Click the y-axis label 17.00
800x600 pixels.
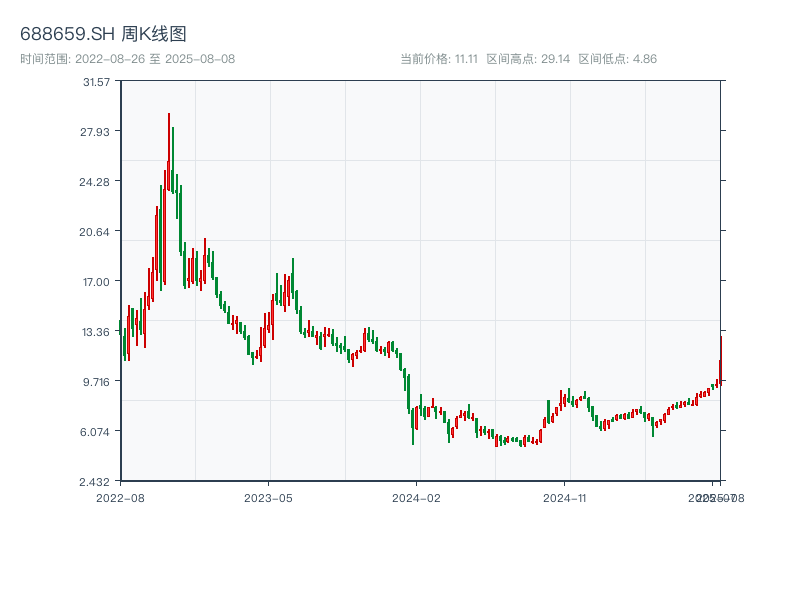pos(96,282)
